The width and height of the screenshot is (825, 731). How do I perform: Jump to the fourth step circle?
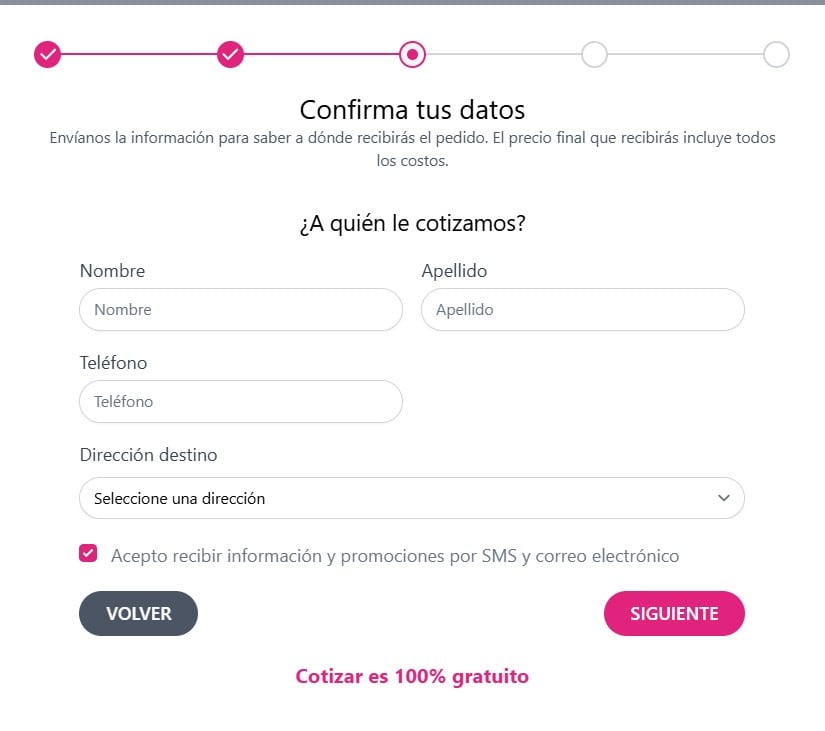click(x=594, y=54)
